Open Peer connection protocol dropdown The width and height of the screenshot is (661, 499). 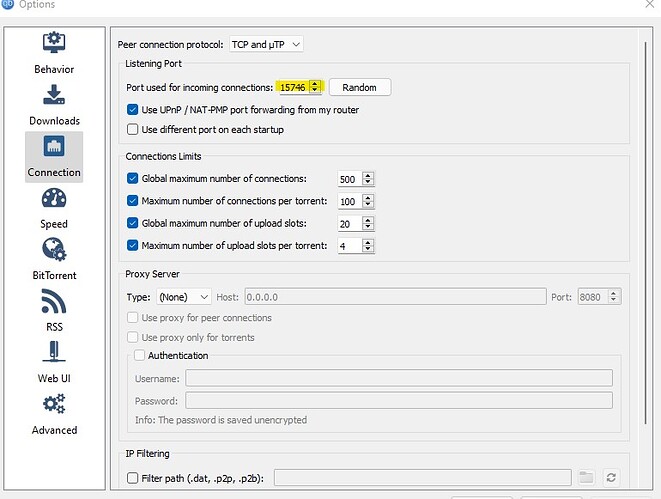tap(266, 44)
